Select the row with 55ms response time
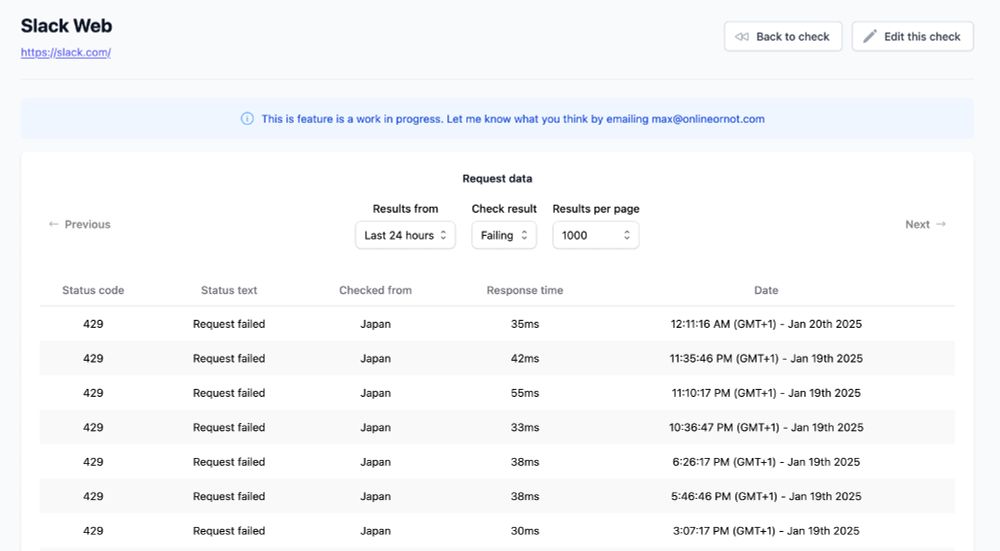The height and width of the screenshot is (551, 1000). [x=497, y=394]
